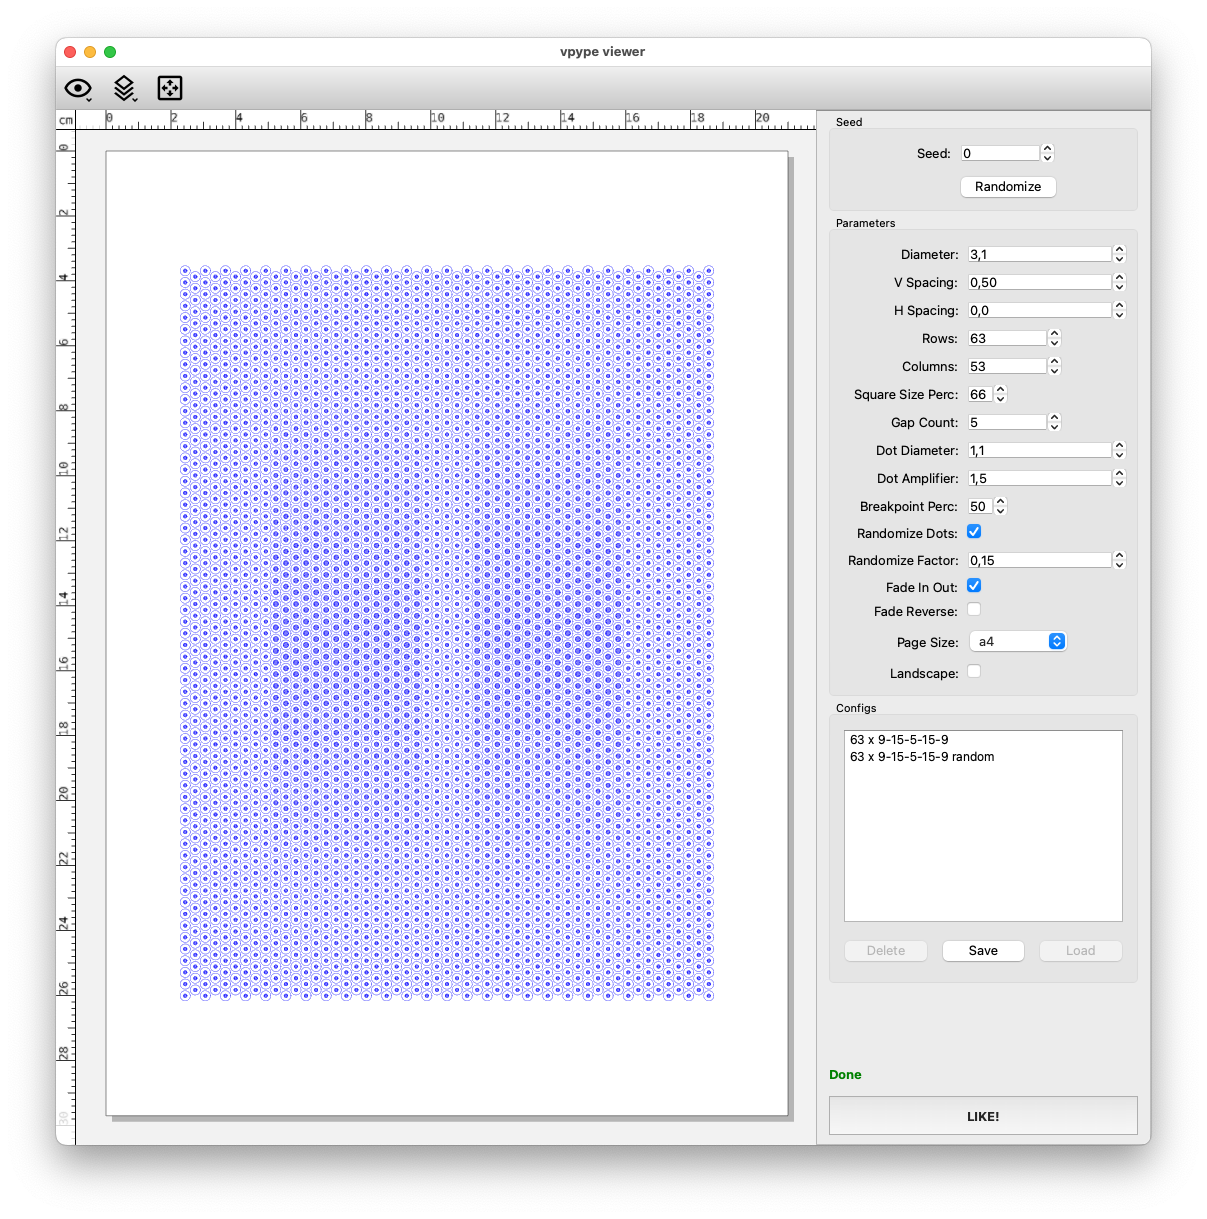Click the cm units ruler corner
Image resolution: width=1207 pixels, height=1219 pixels.
tap(66, 120)
